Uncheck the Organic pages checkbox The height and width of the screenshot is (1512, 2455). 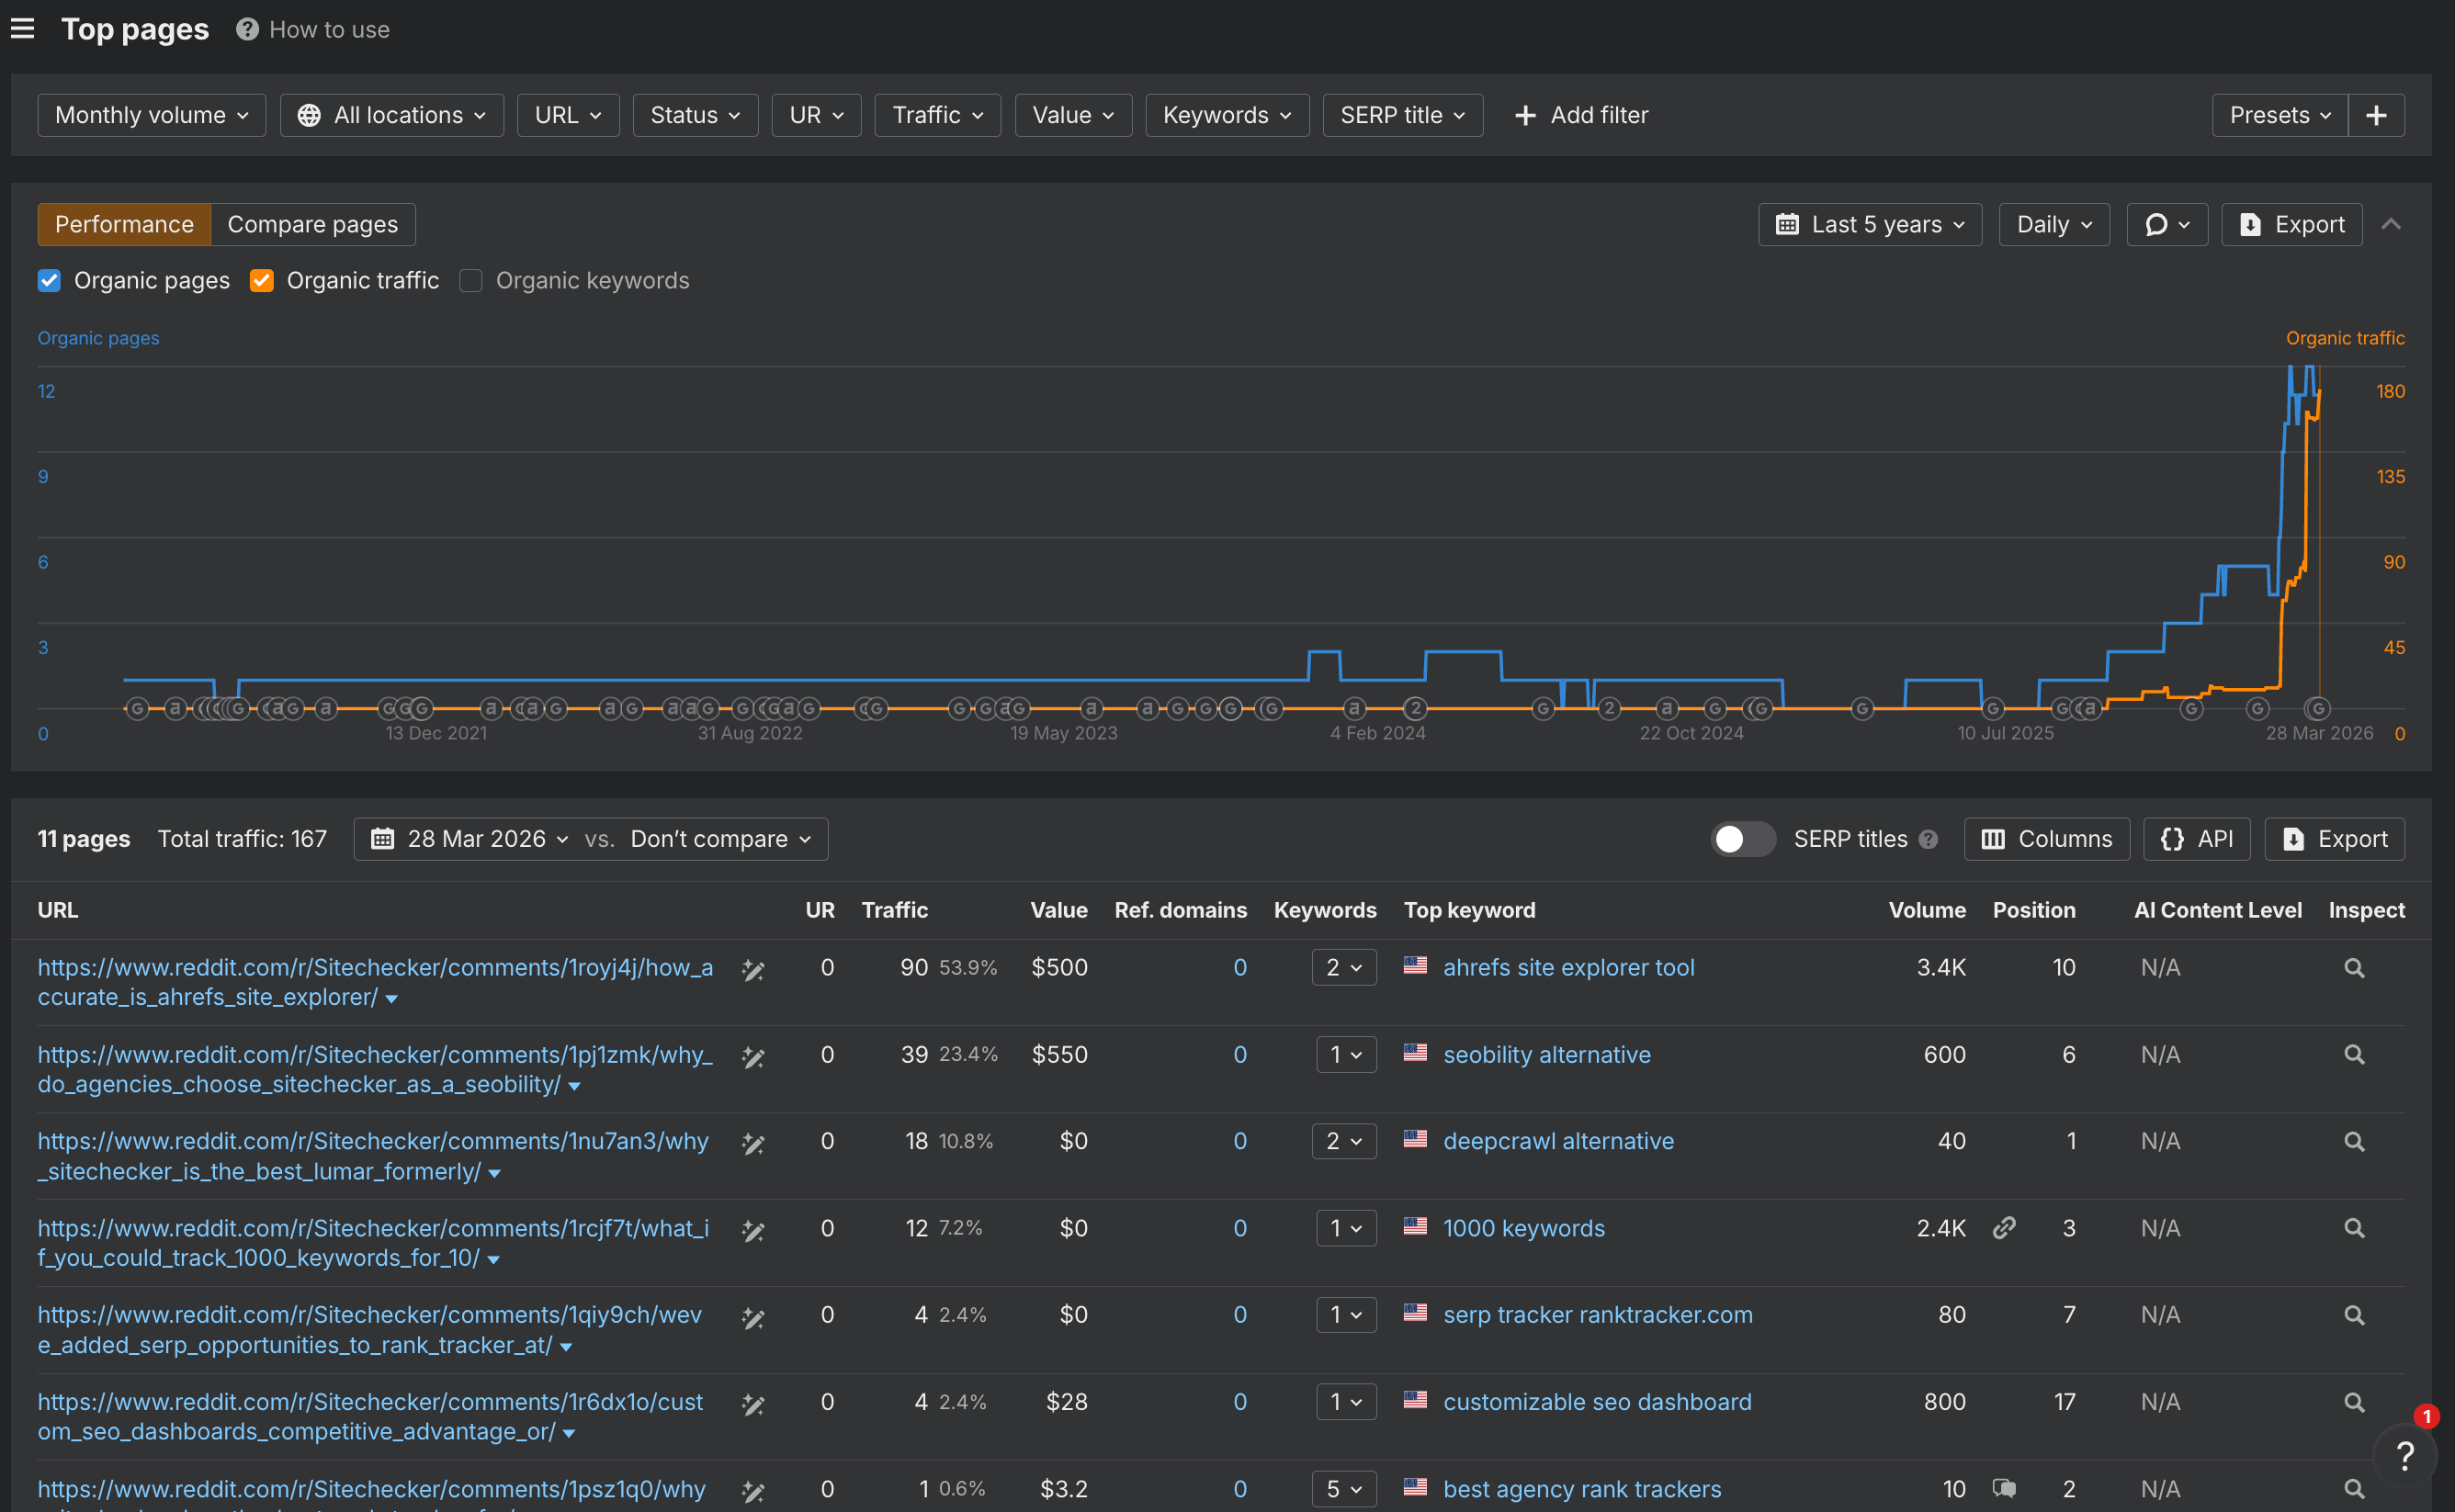coord(49,281)
